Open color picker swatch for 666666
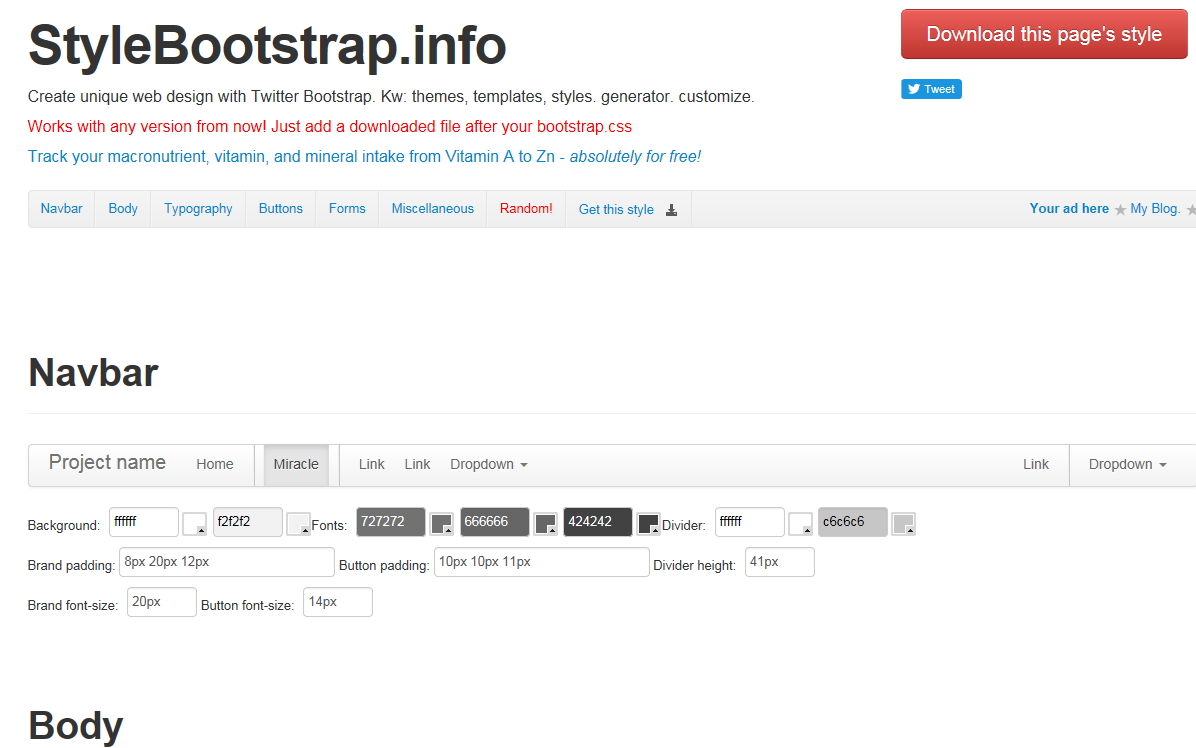1196x748 pixels. pos(545,524)
